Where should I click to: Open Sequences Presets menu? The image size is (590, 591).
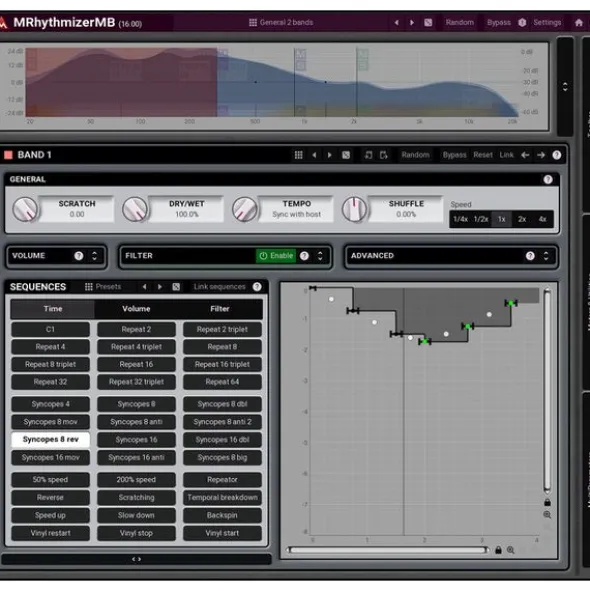pos(103,287)
